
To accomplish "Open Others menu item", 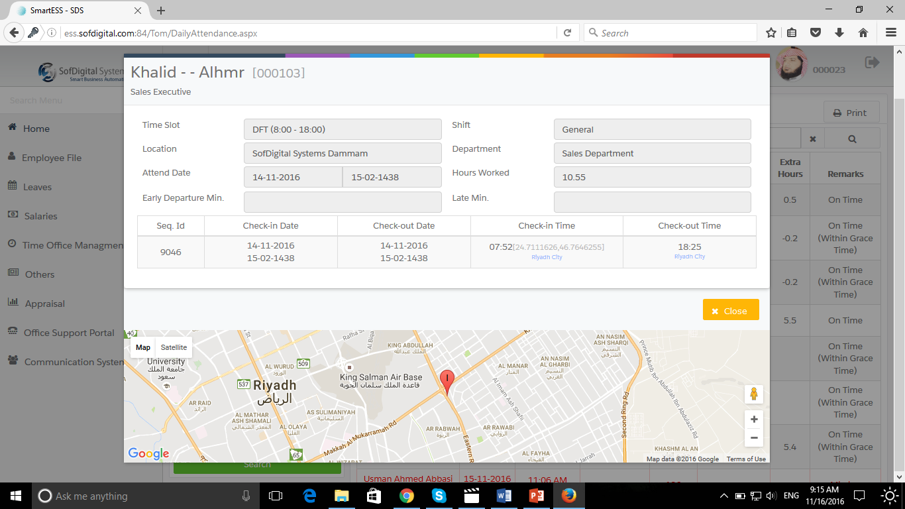I will coord(39,274).
